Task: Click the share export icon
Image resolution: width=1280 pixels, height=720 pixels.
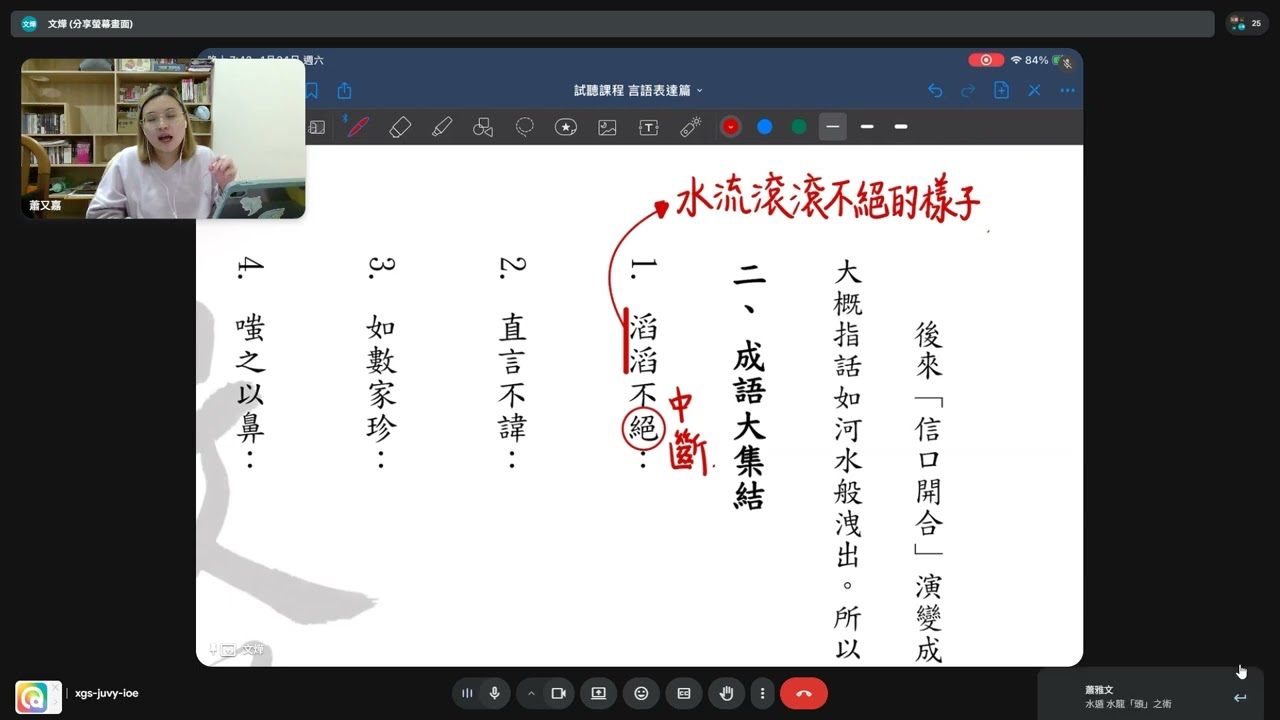Action: tap(344, 90)
